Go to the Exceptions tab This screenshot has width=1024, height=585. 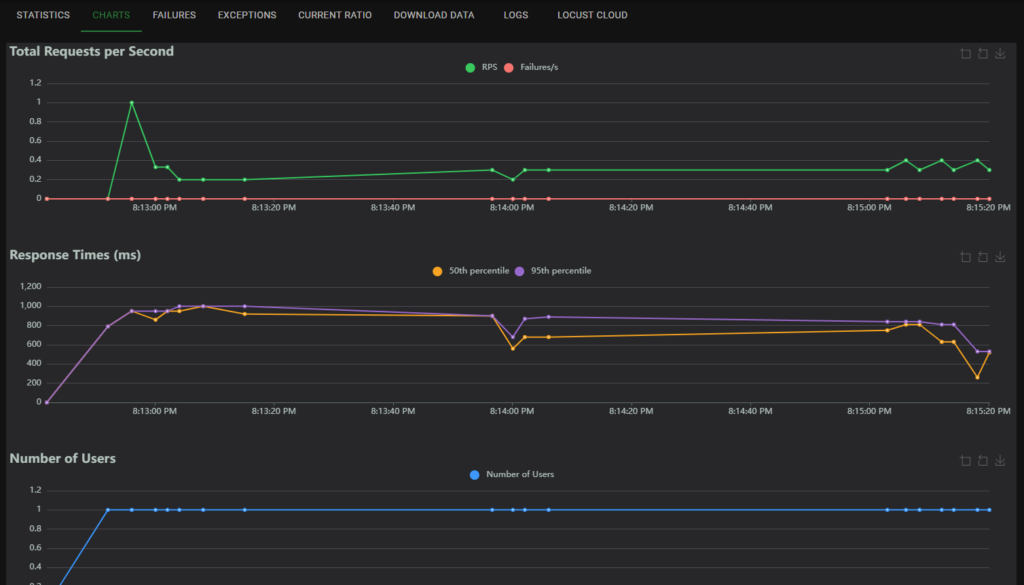[x=247, y=16]
